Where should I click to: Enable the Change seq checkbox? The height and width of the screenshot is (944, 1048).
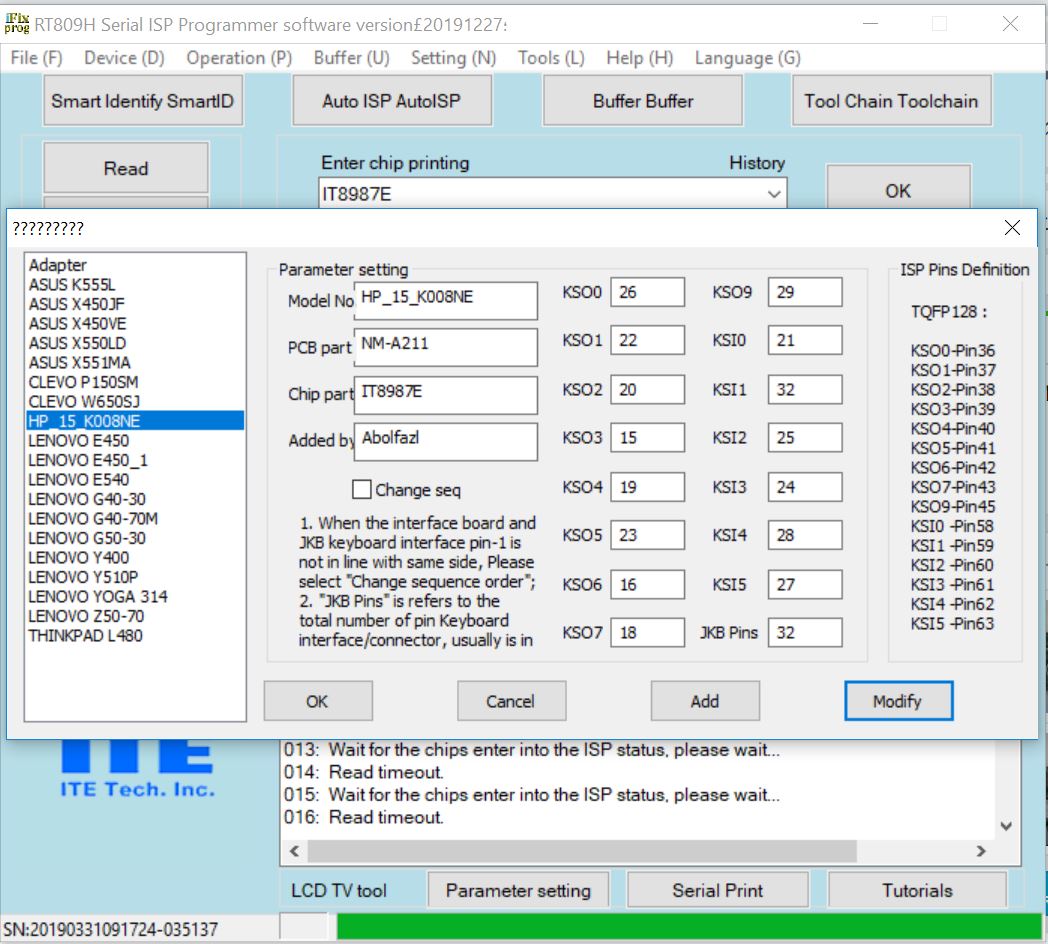pos(362,489)
